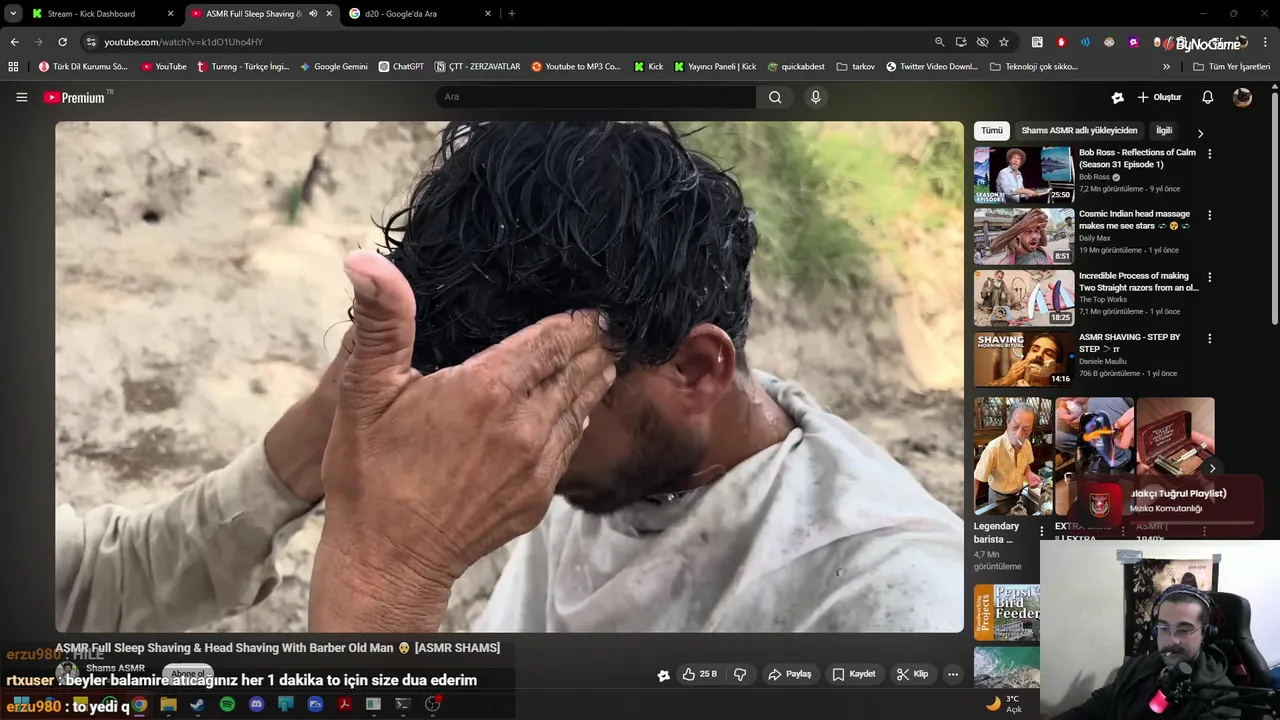Open ASMR SHAVING - STEP BY STEP title

coord(1129,343)
